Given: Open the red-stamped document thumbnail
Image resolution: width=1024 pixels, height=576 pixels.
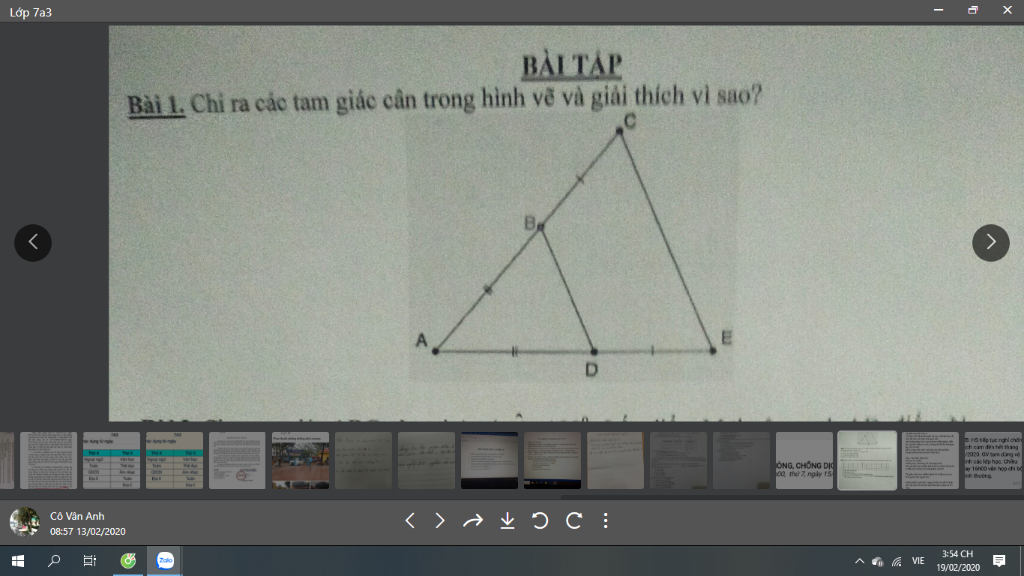Looking at the screenshot, I should 237,460.
